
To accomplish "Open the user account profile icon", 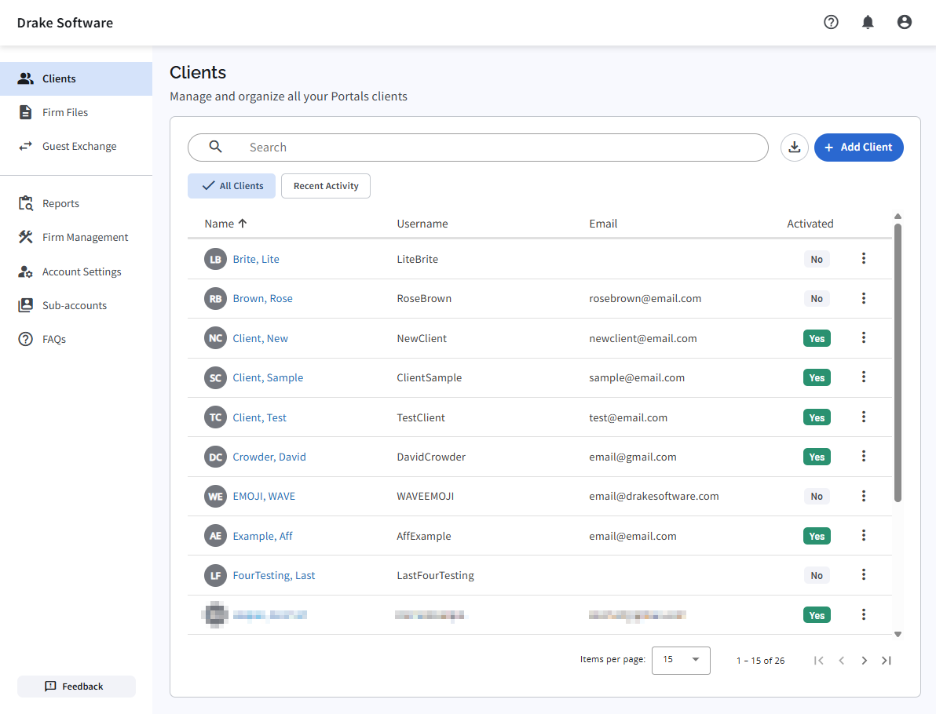I will (x=904, y=22).
